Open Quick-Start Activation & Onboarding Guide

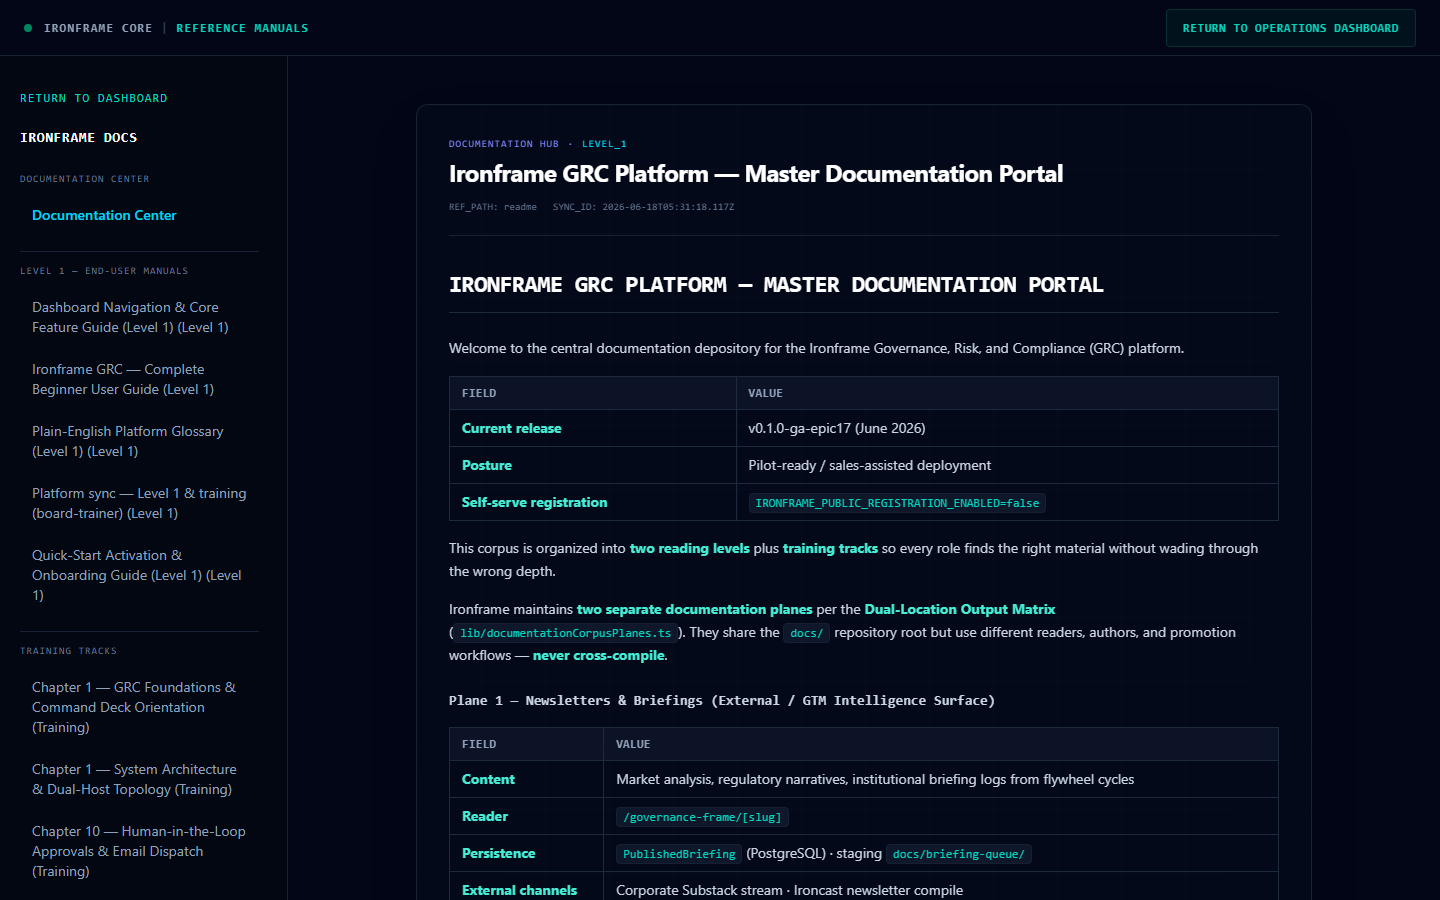(x=139, y=575)
